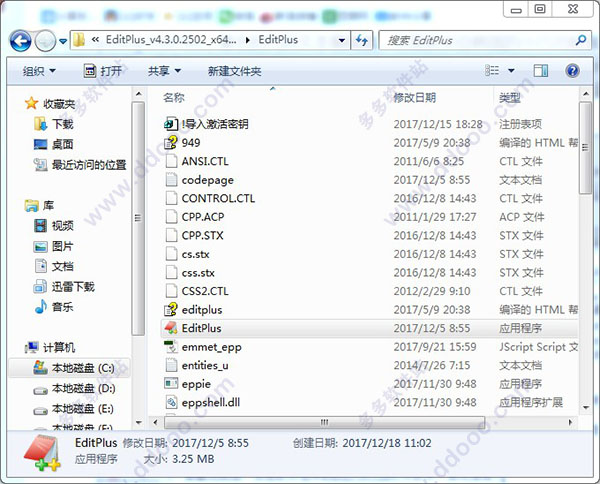The image size is (600, 484).
Task: Click the navigation pane scroll down arrow
Action: click(139, 422)
